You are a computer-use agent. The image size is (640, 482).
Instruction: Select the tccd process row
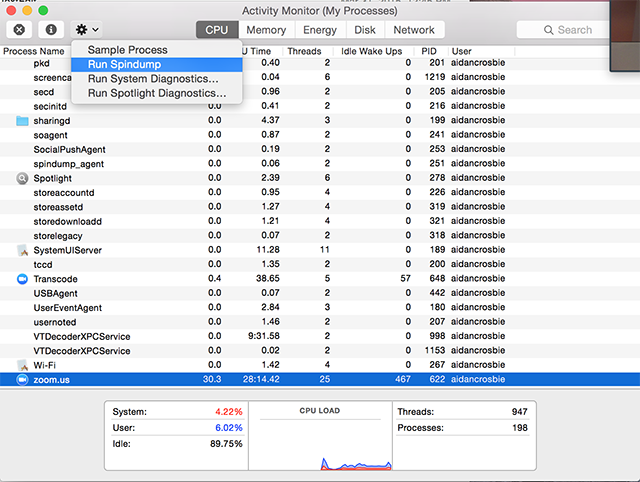(320, 264)
